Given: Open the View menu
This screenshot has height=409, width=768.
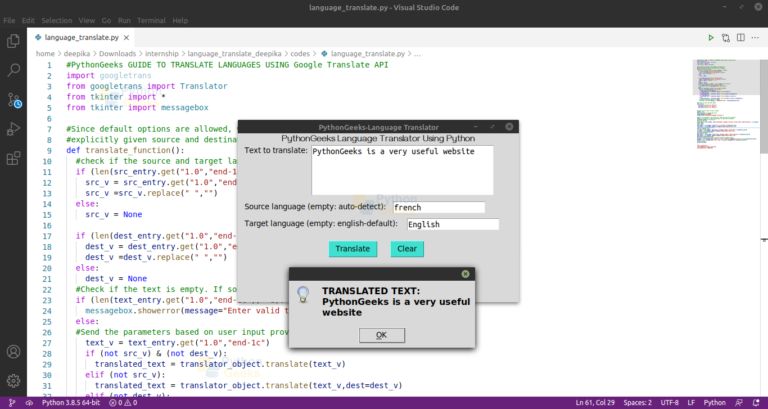Looking at the screenshot, I should pos(87,21).
